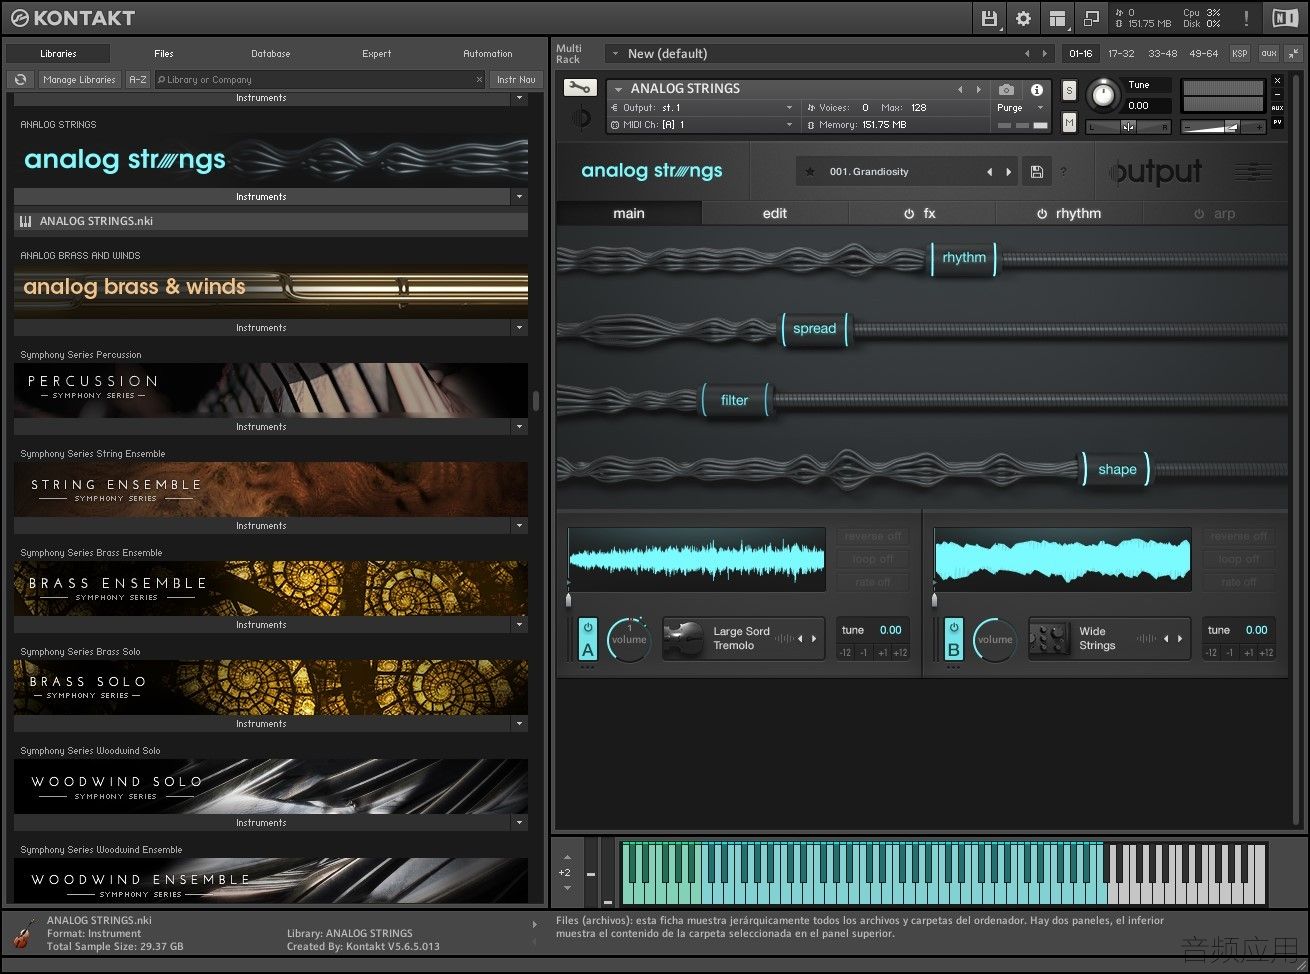Click the minimized view window icon
The height and width of the screenshot is (974, 1310).
click(x=1091, y=18)
